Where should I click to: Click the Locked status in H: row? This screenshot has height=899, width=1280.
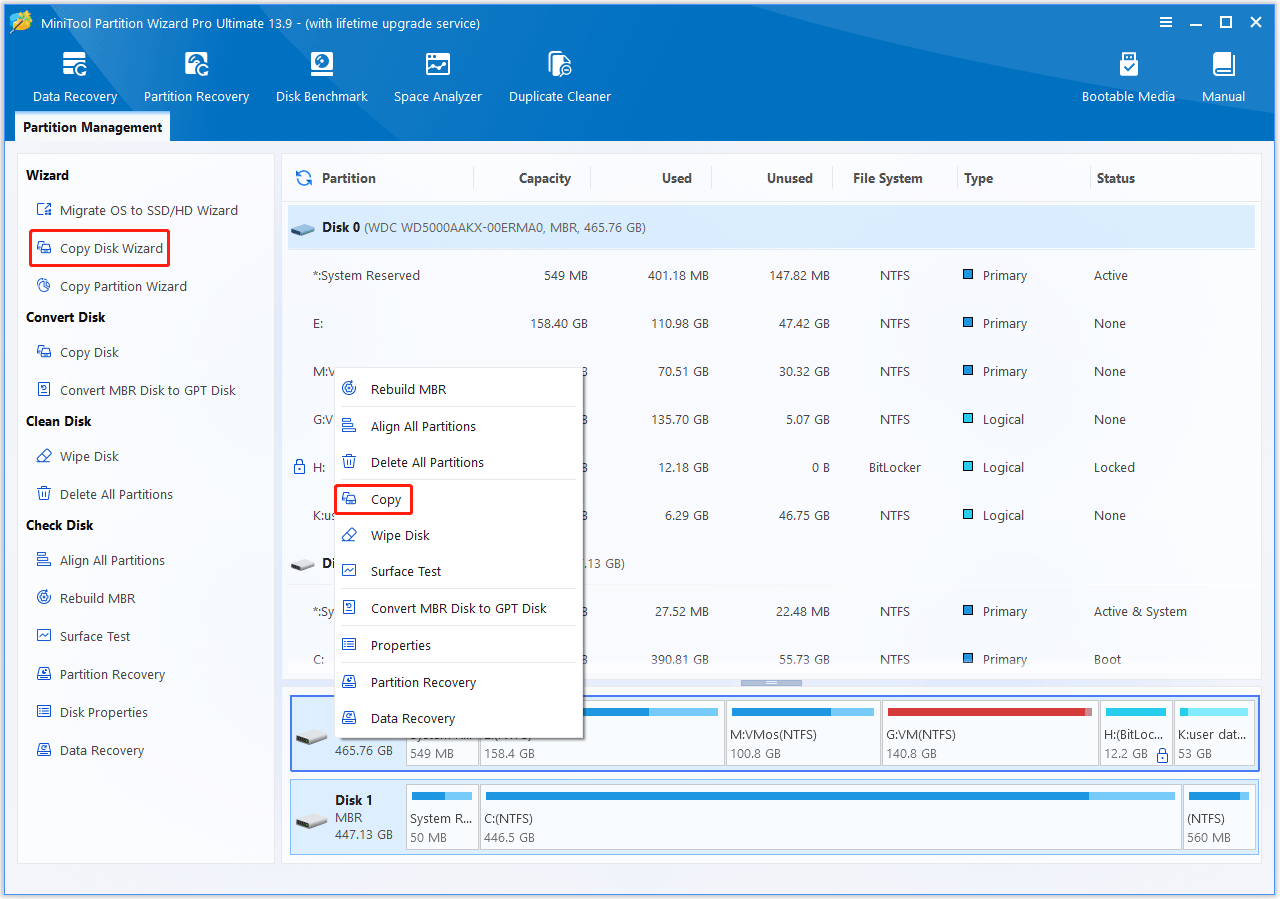1114,467
